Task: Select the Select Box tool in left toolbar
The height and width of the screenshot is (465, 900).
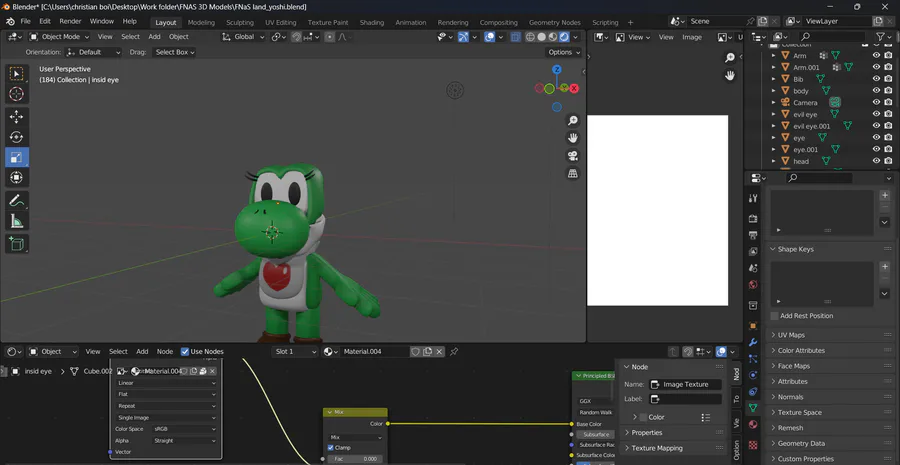Action: click(x=17, y=73)
